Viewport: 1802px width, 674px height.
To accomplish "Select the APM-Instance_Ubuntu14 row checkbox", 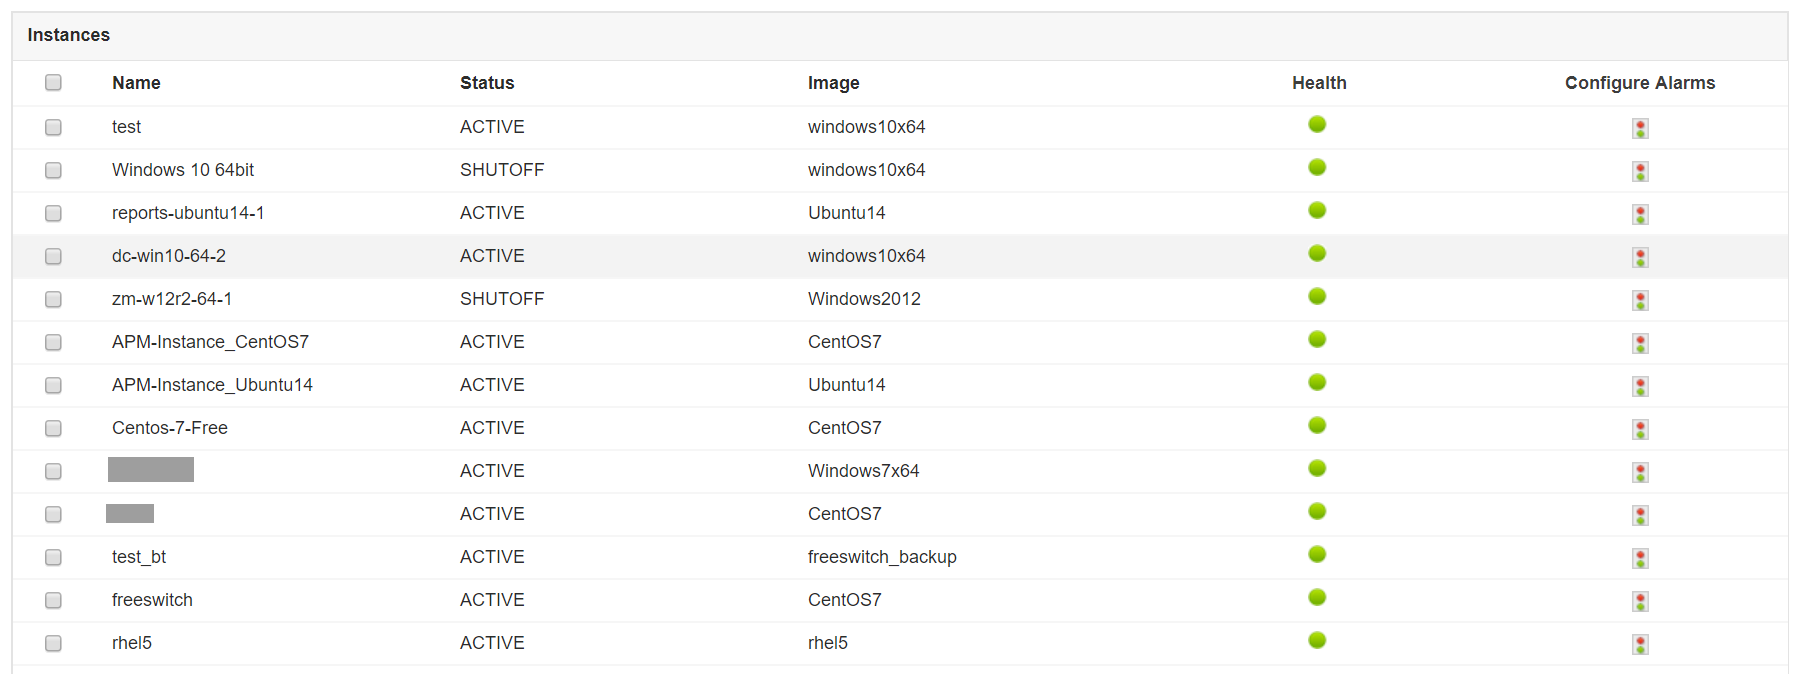I will coord(53,385).
